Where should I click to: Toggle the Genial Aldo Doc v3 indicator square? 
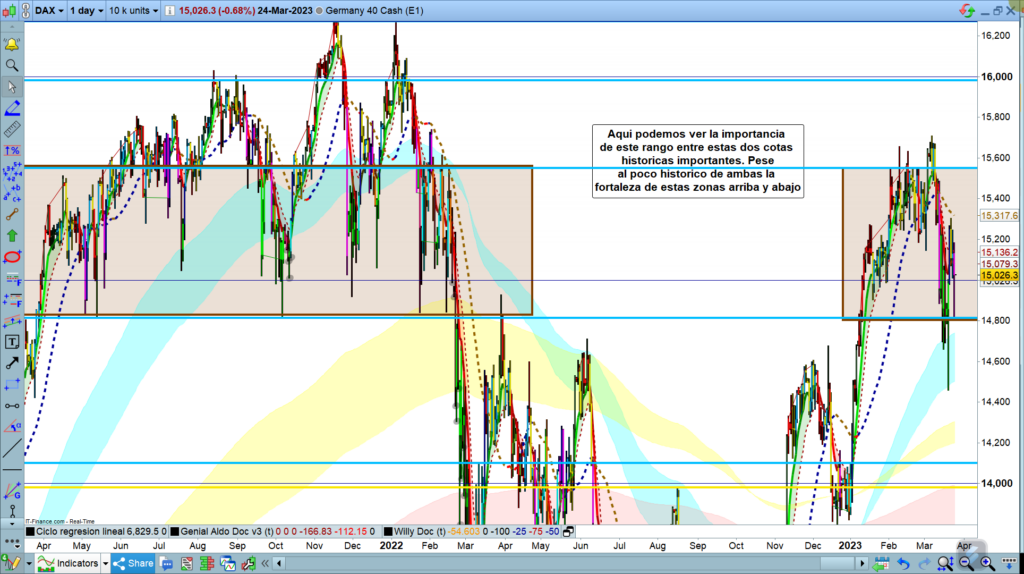tap(176, 531)
